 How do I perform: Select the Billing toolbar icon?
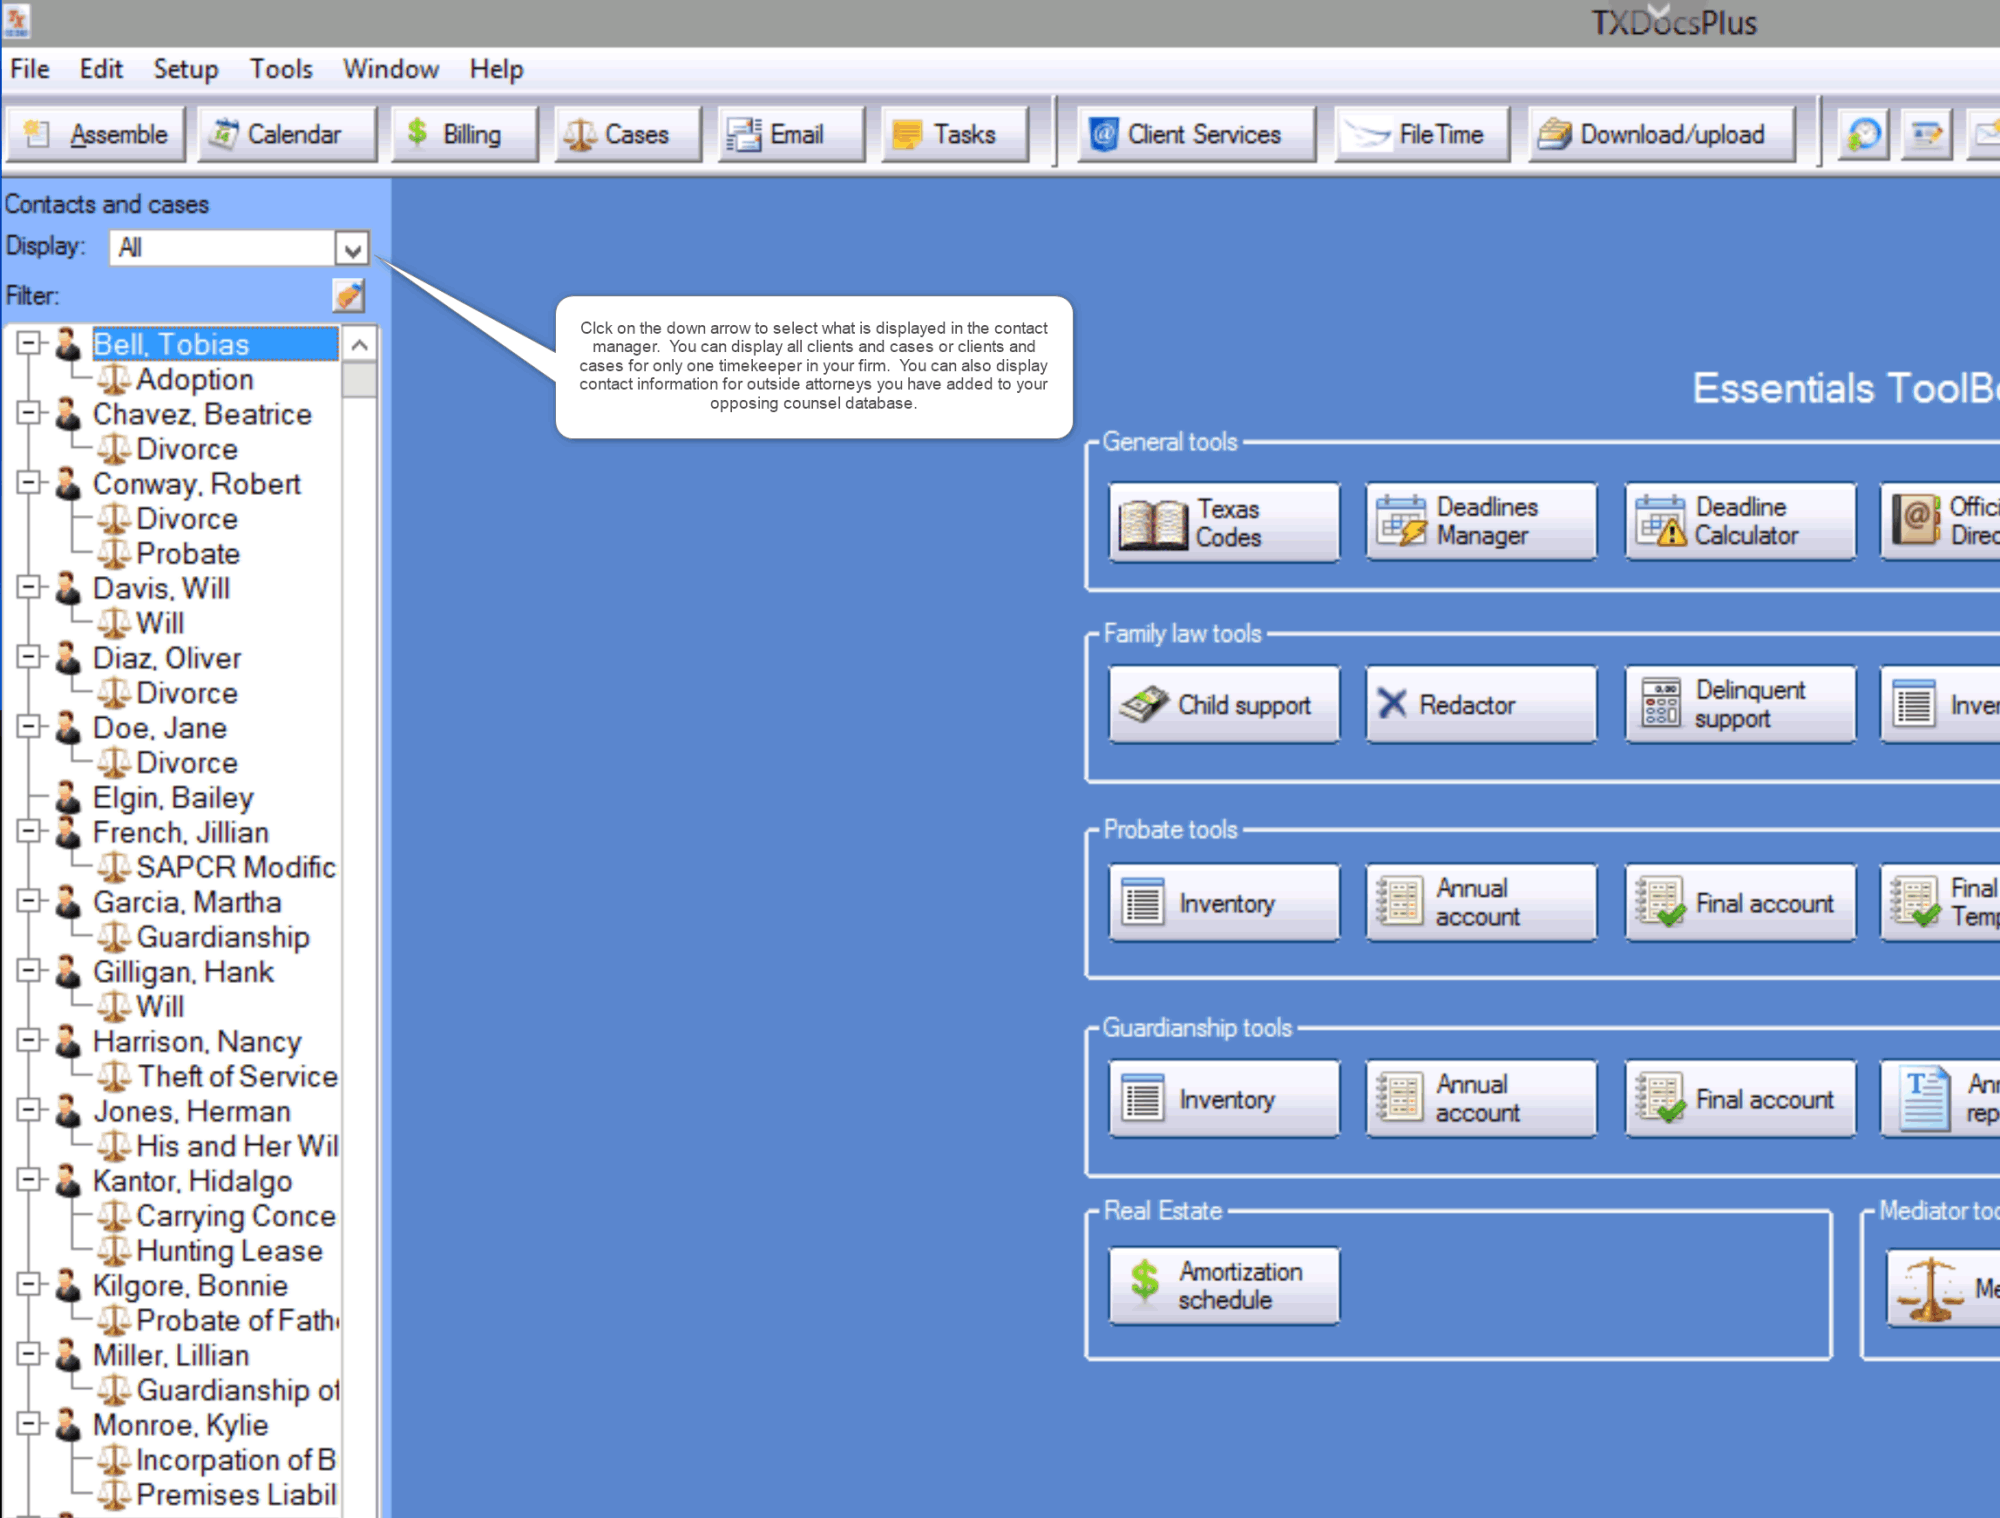[463, 133]
